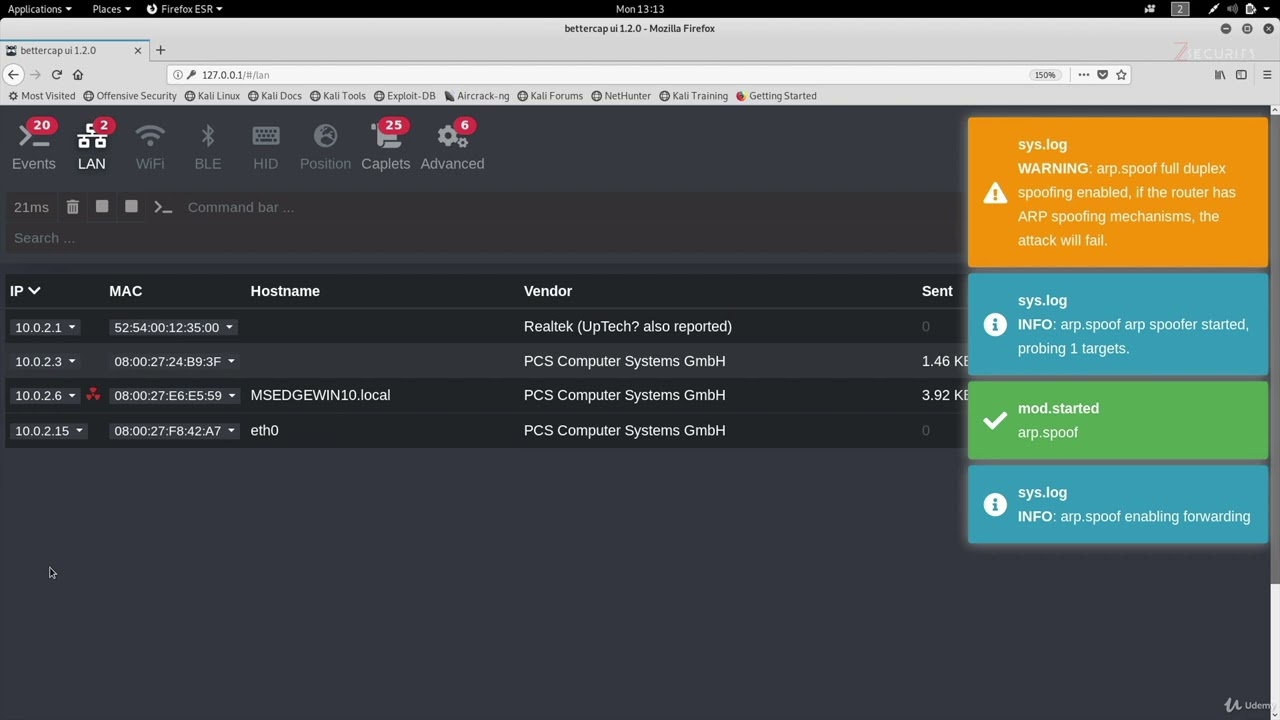Open Firefox hamburger menu
The height and width of the screenshot is (720, 1280).
(x=1267, y=74)
